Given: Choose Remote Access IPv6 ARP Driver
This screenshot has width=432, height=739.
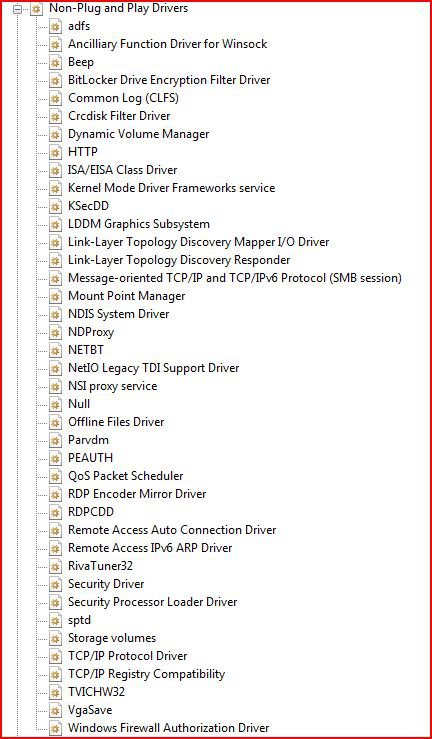Looking at the screenshot, I should (x=150, y=548).
